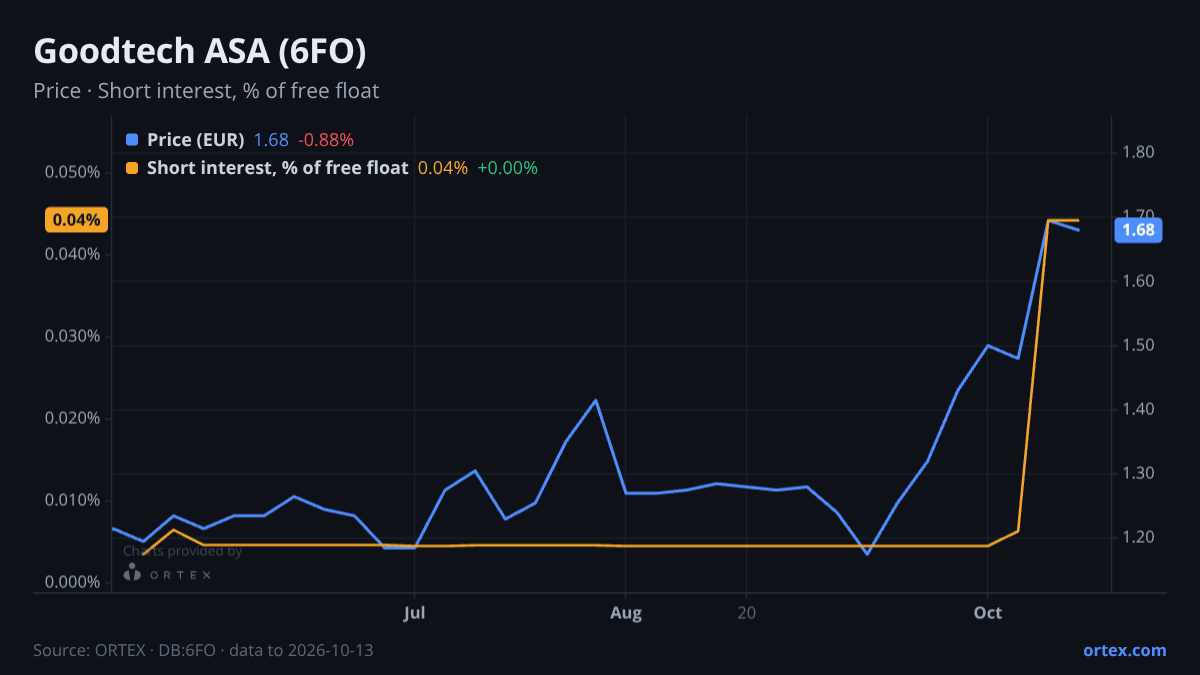Click the +0.00% short interest change value
This screenshot has width=1200, height=675.
coord(507,168)
